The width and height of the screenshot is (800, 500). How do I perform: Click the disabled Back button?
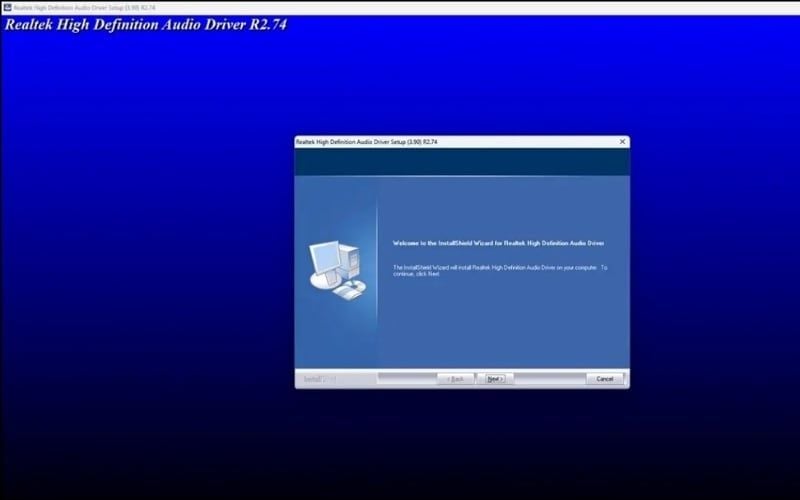coord(456,379)
